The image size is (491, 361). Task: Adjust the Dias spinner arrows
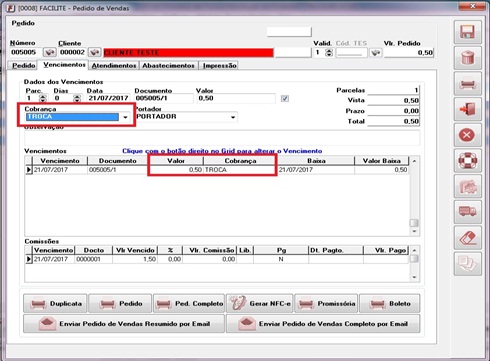point(77,98)
